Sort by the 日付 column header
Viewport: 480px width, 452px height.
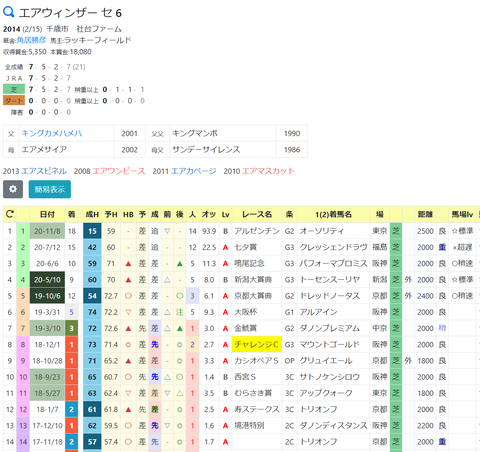[x=47, y=214]
